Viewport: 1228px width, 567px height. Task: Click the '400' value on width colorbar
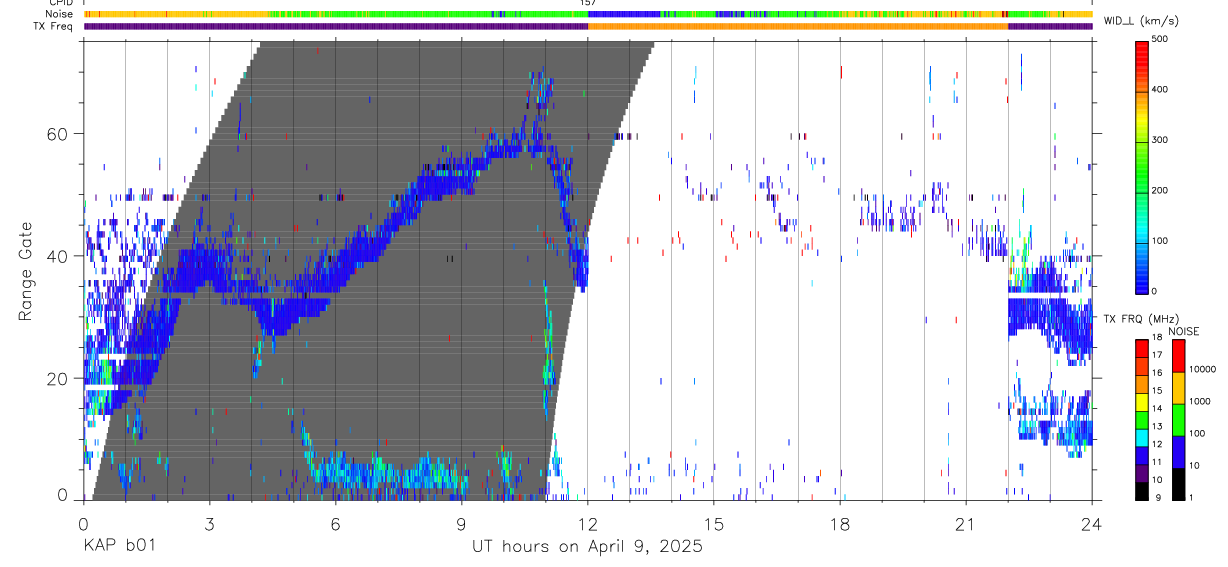1161,90
